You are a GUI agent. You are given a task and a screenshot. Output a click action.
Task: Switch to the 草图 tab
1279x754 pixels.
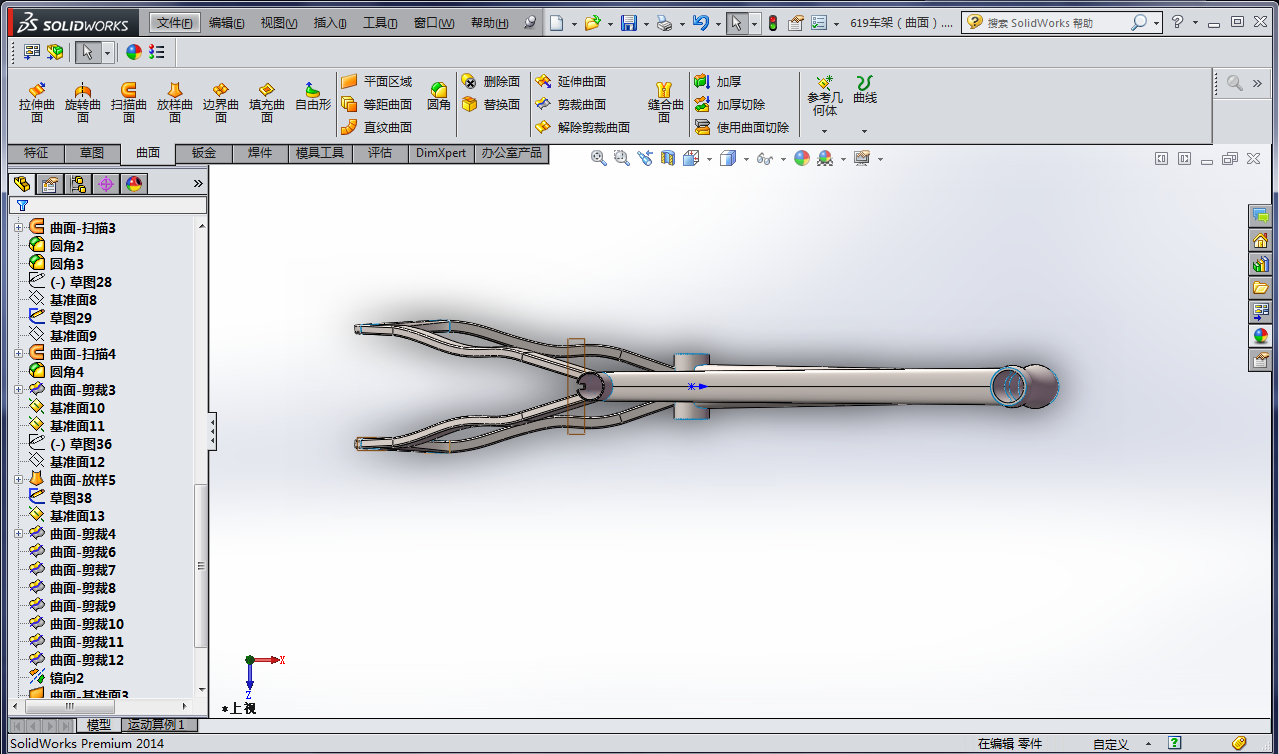[92, 153]
